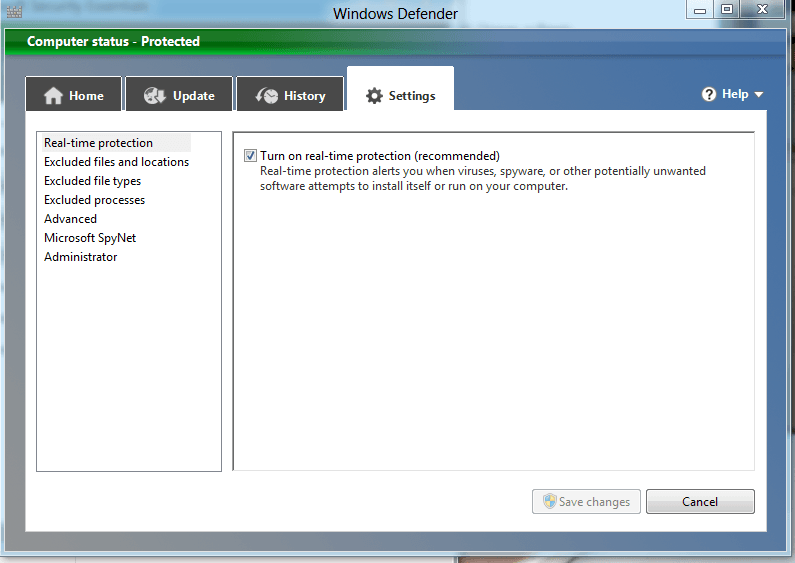This screenshot has width=795, height=563.
Task: Maximize the Windows Defender window
Action: pyautogui.click(x=727, y=10)
